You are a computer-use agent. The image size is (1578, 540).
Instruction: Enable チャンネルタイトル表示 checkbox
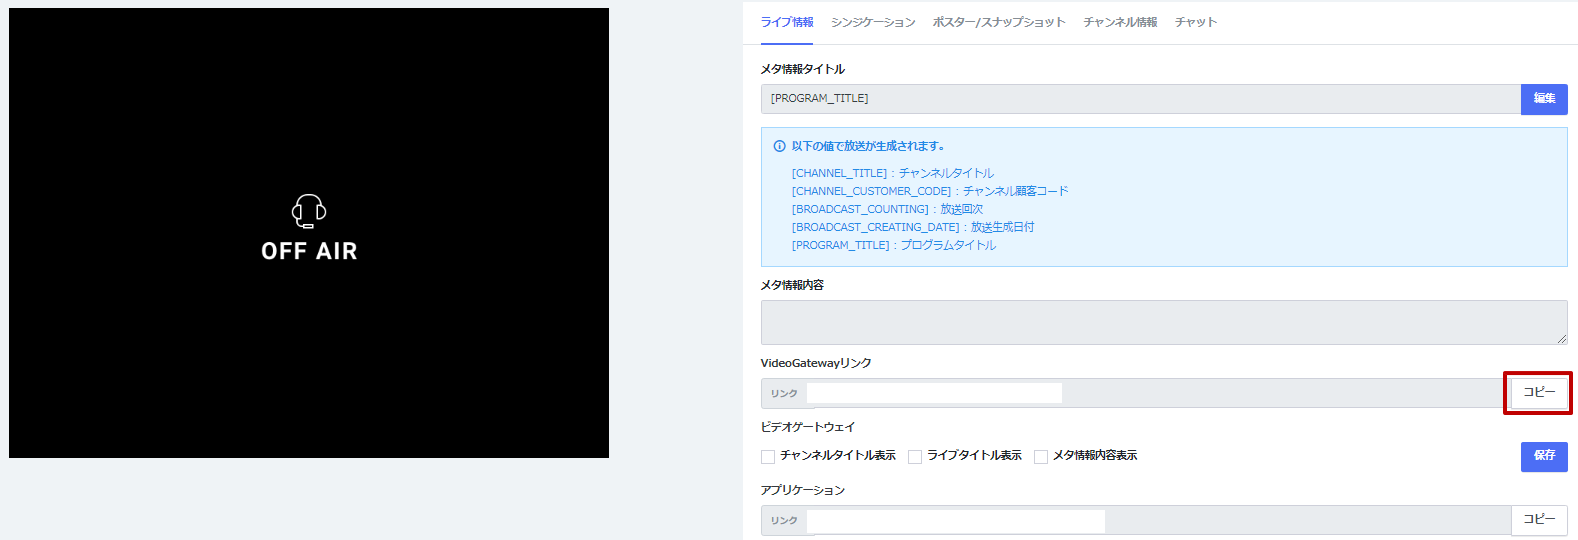[768, 457]
